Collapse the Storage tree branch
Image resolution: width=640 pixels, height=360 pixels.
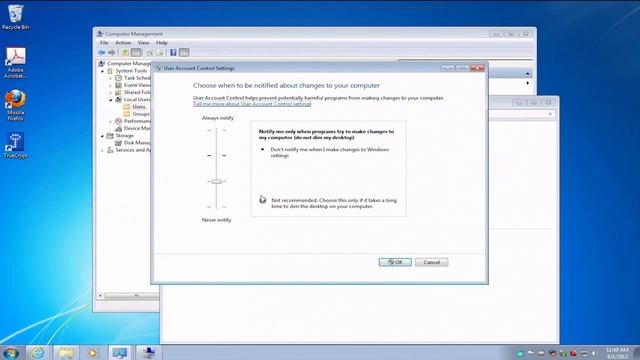click(x=102, y=136)
